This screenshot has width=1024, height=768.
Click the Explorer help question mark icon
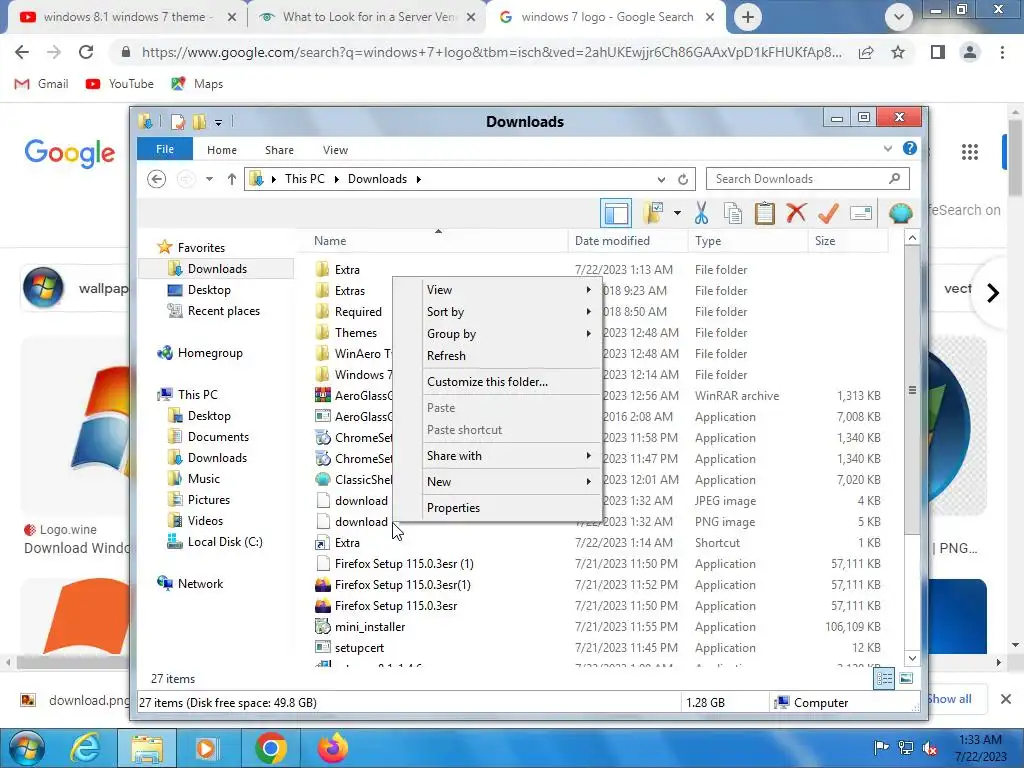[x=910, y=148]
